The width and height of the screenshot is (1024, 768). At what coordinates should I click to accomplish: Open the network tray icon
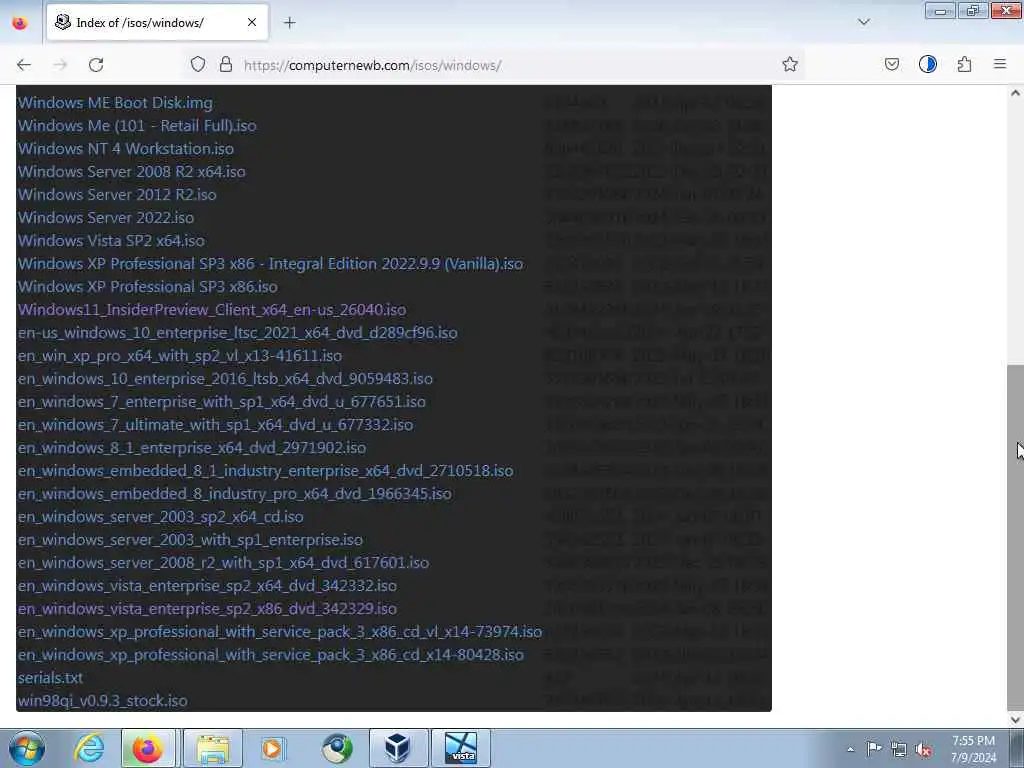(899, 750)
